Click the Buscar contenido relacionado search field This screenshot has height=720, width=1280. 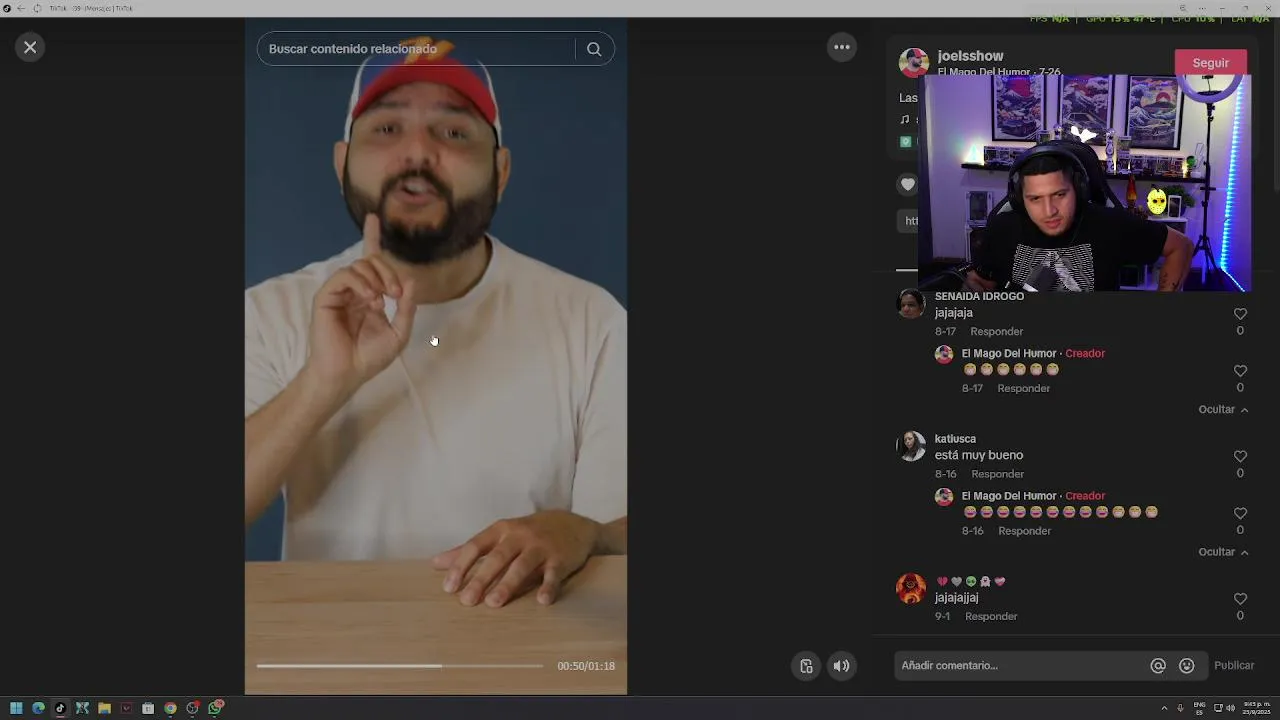tap(416, 49)
